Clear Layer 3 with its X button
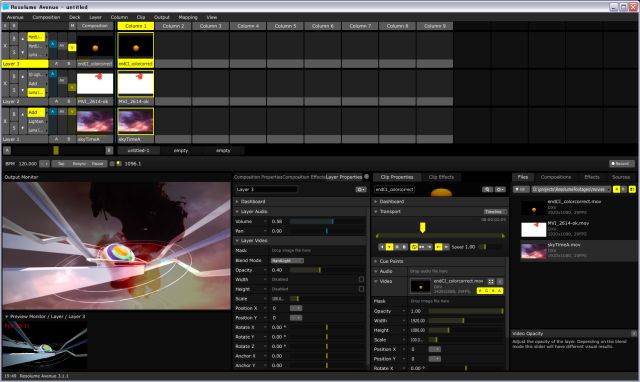 click(5, 46)
